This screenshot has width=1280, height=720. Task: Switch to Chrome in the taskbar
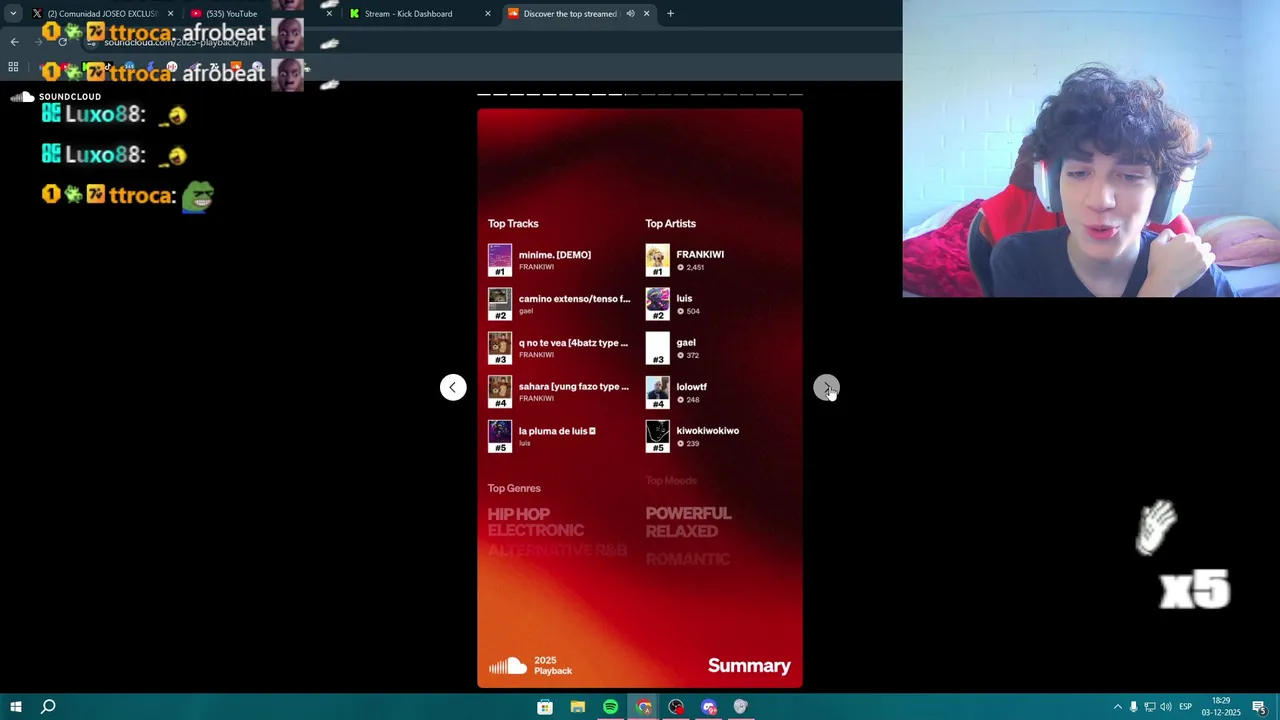(643, 707)
